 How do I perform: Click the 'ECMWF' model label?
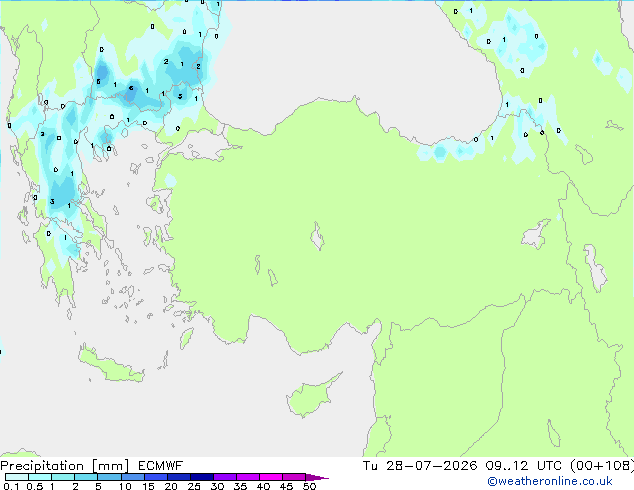(x=160, y=466)
